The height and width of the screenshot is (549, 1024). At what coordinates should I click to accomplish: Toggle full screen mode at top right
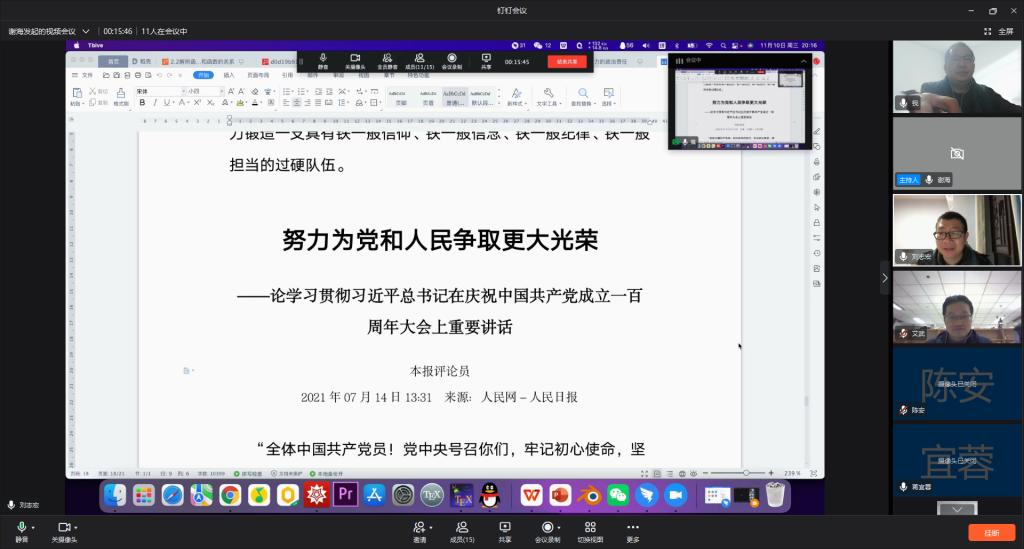pyautogui.click(x=999, y=31)
